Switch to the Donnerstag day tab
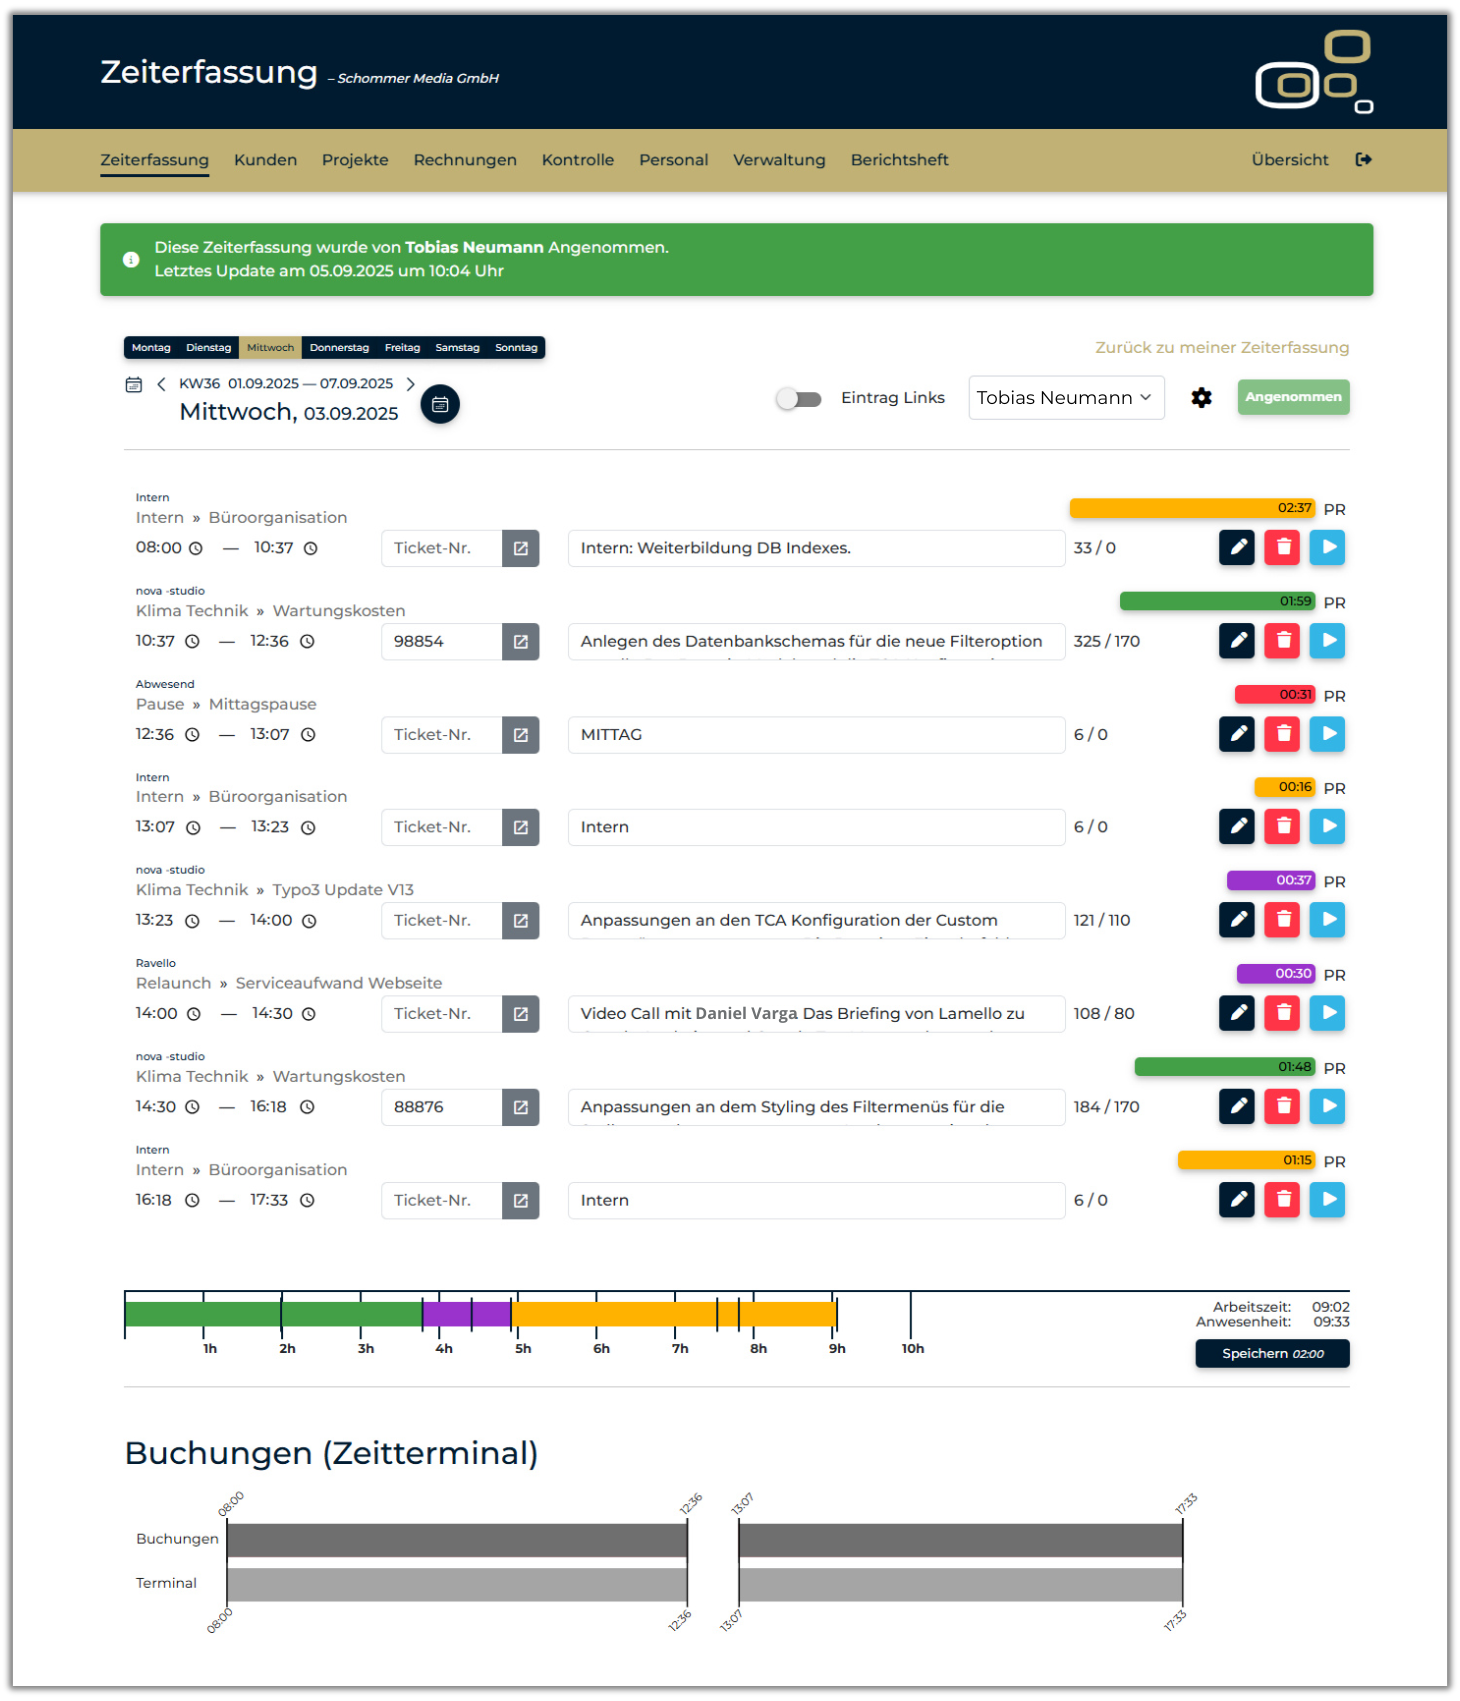This screenshot has height=1701, width=1460. click(339, 348)
